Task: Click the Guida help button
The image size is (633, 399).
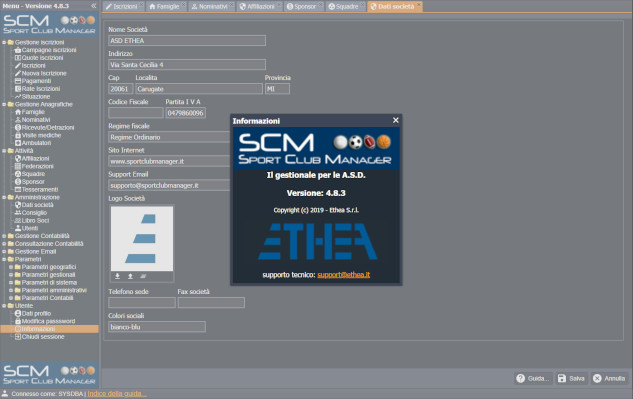Action: [x=533, y=378]
